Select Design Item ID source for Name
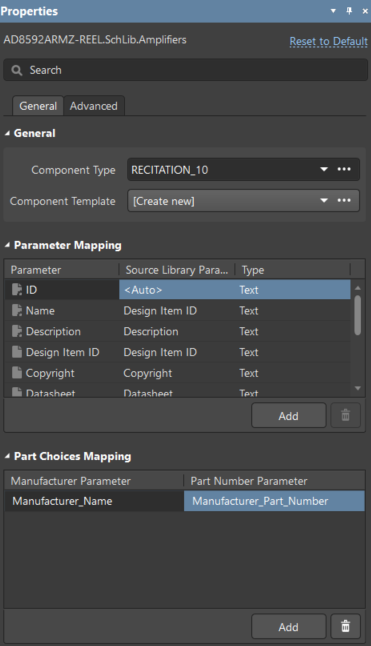371x646 pixels. click(x=177, y=310)
